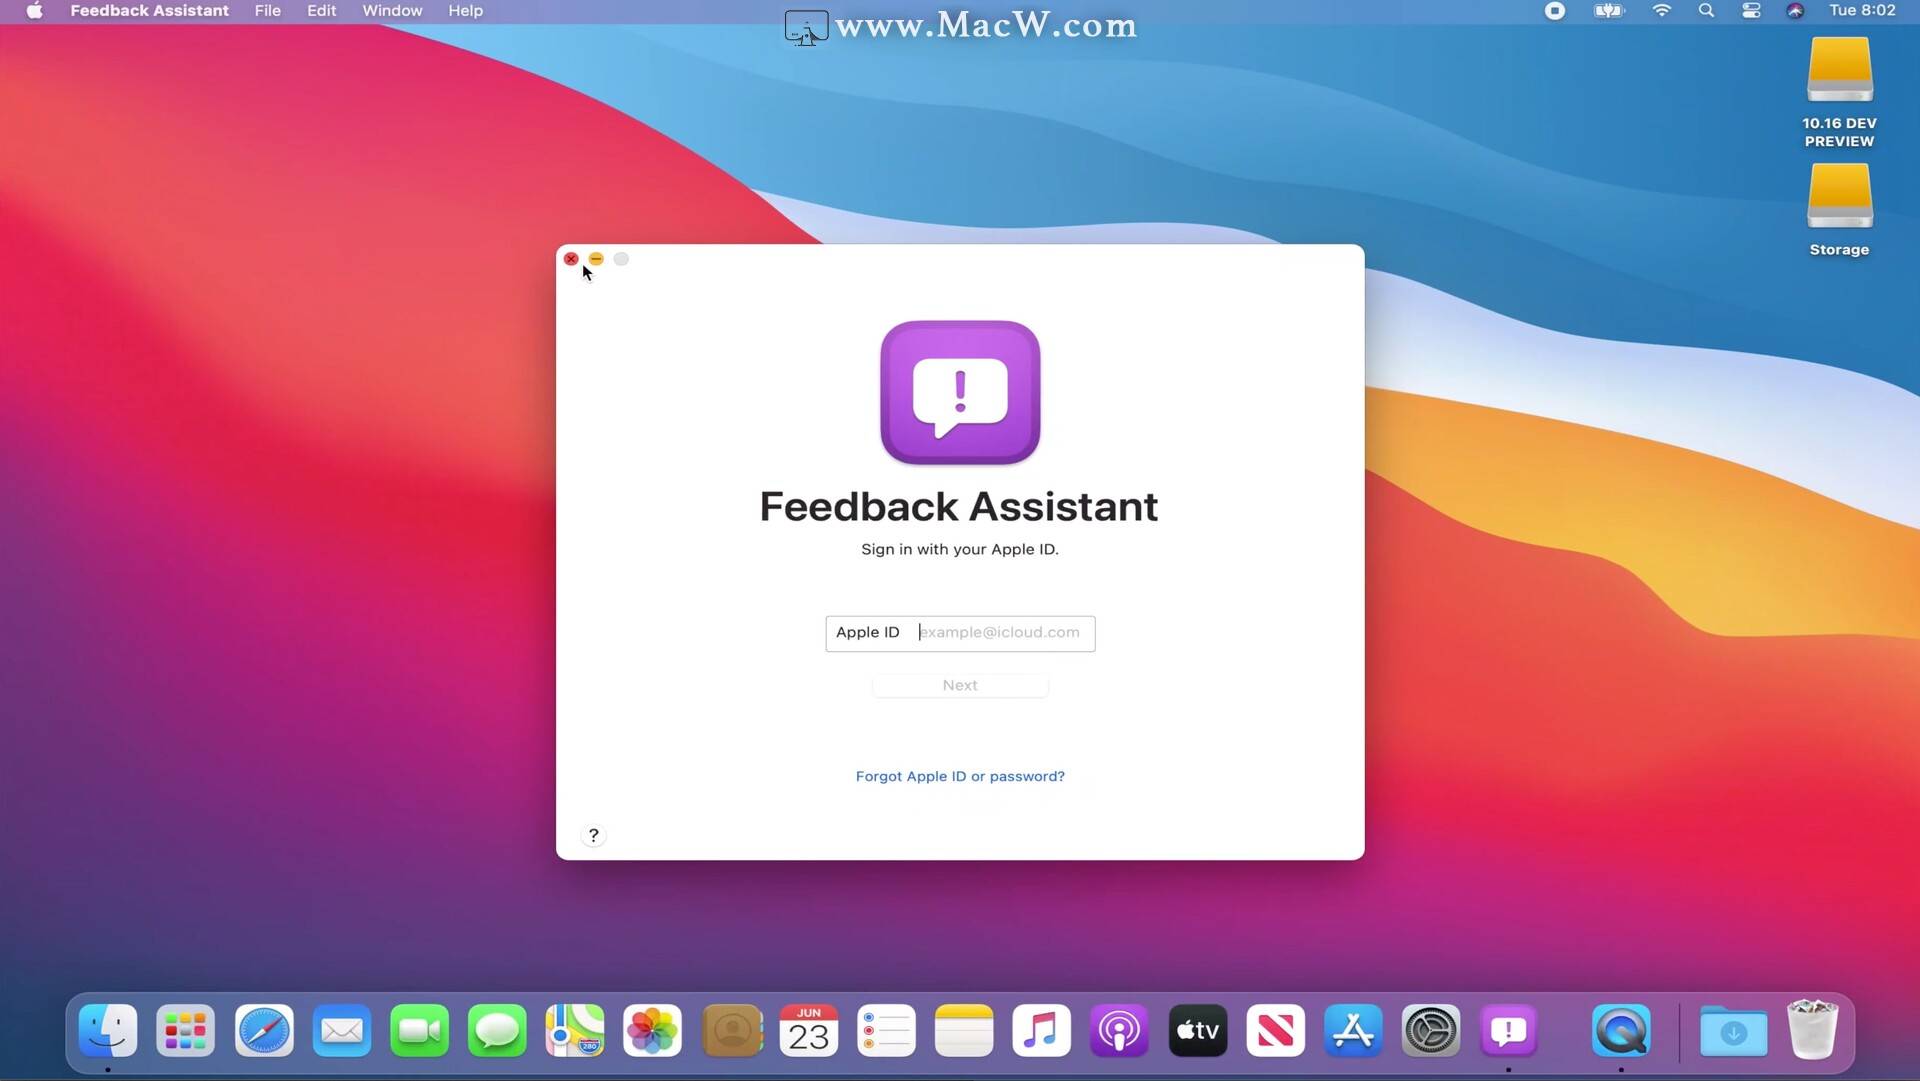Launch Music from the dock
The height and width of the screenshot is (1081, 1920).
coord(1042,1031)
